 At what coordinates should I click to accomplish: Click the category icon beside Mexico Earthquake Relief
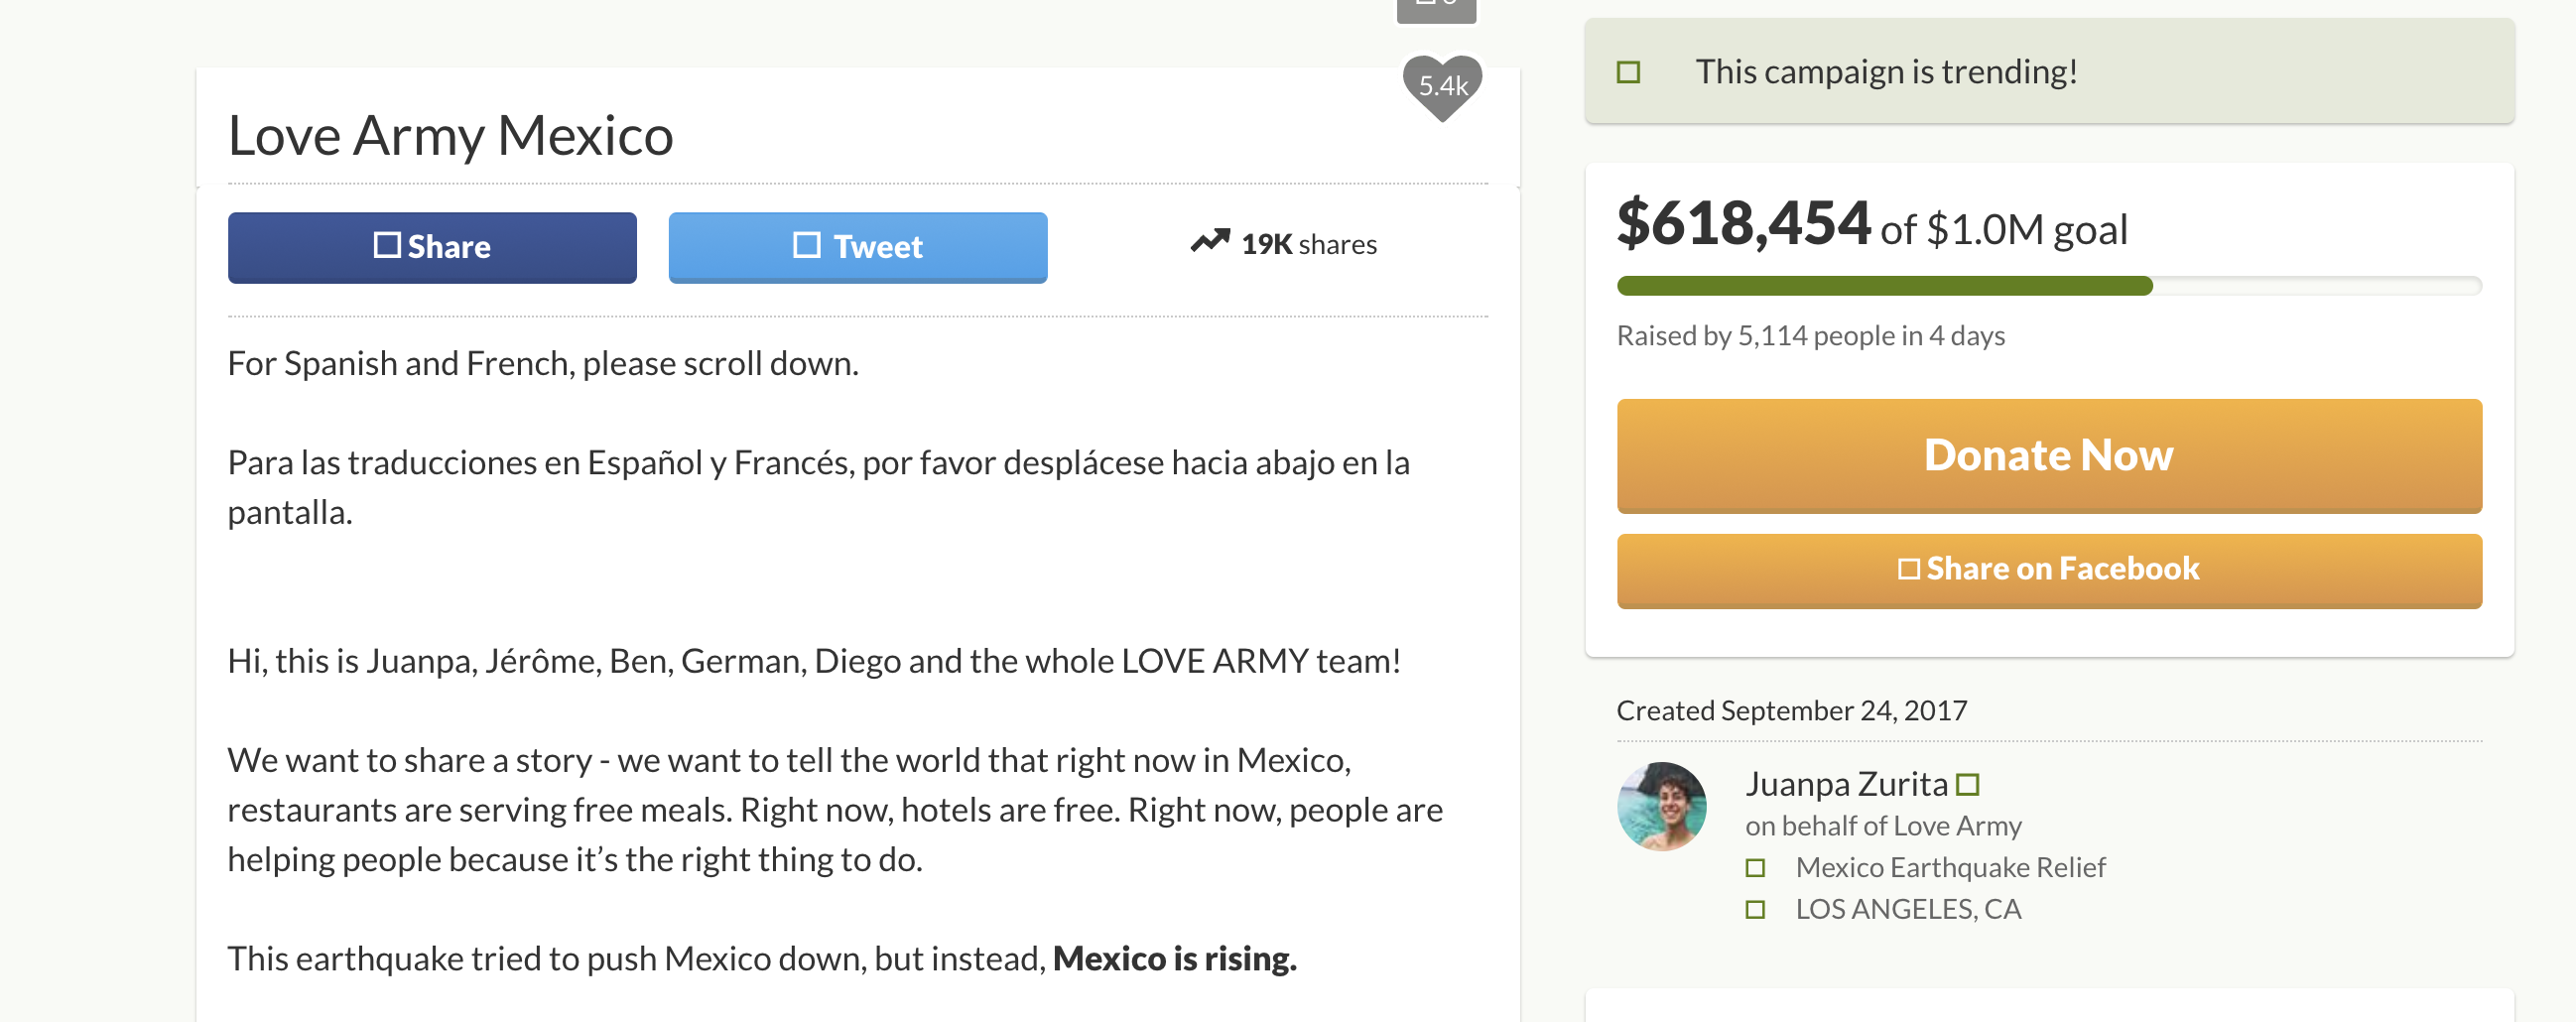(1755, 867)
